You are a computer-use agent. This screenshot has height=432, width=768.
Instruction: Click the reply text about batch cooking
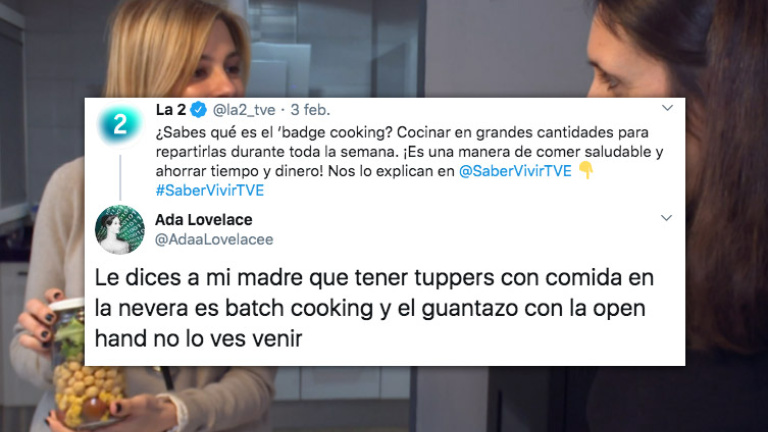click(374, 308)
